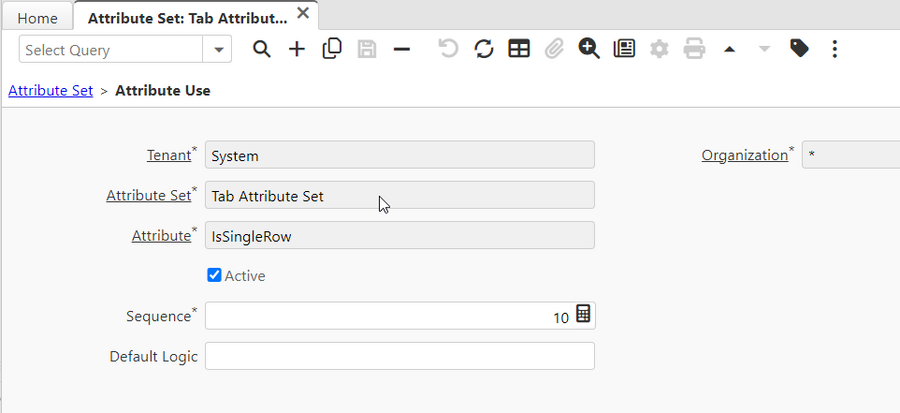Refresh the record data

point(484,49)
